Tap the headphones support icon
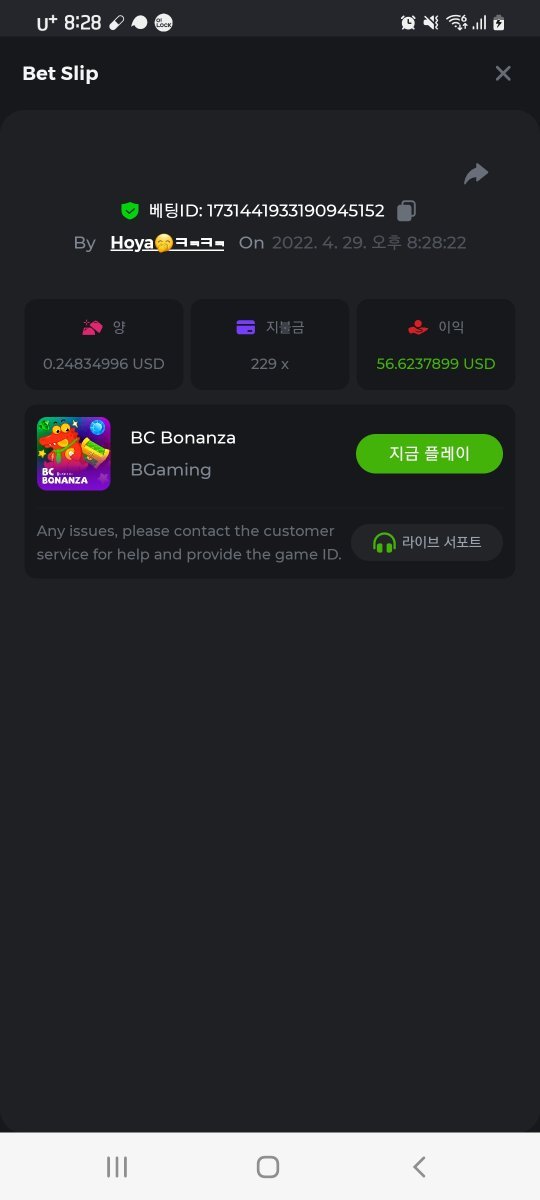Image resolution: width=540 pixels, height=1200 pixels. (384, 542)
